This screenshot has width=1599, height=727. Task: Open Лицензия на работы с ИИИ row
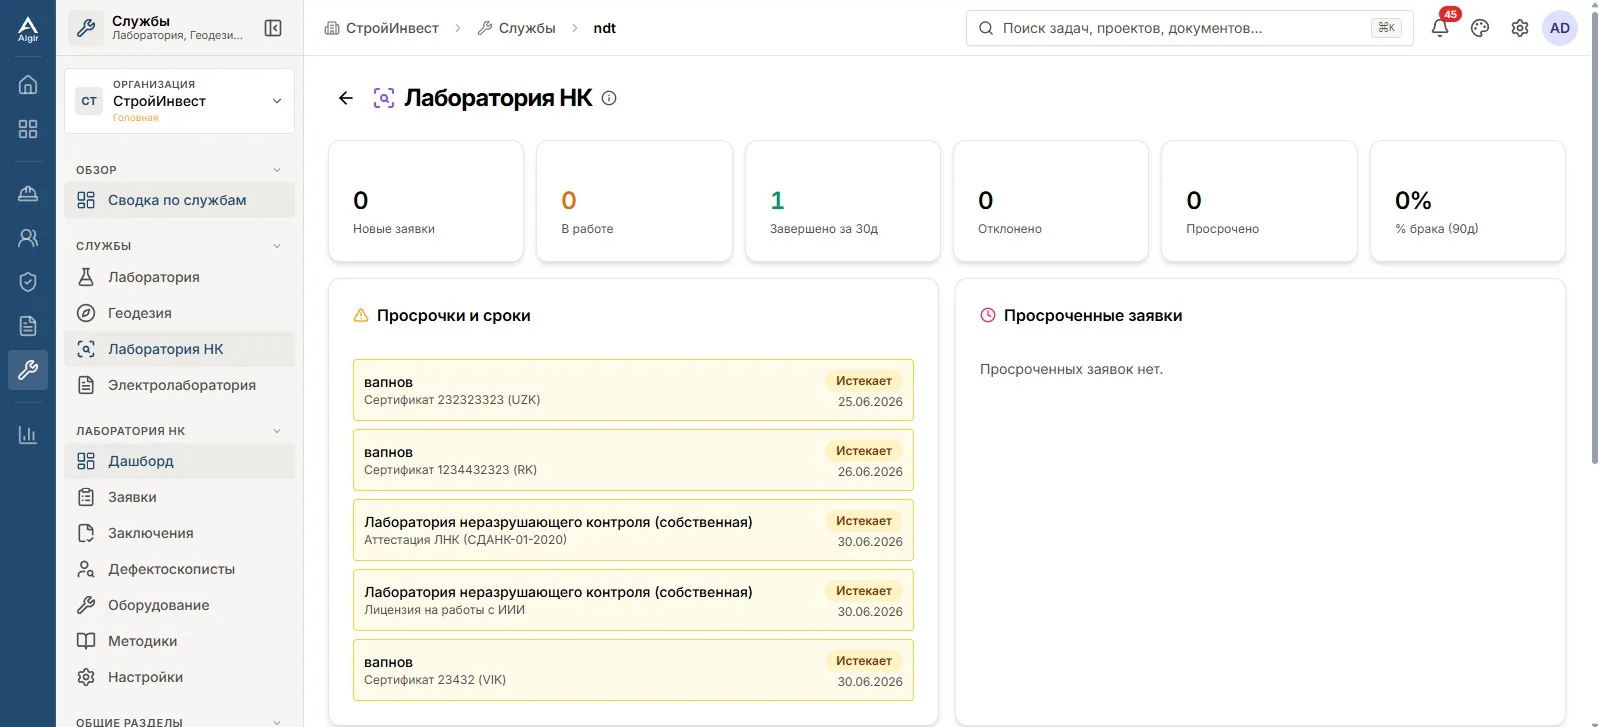(x=633, y=600)
